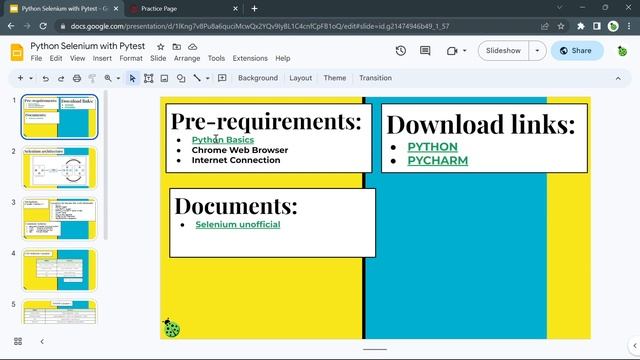This screenshot has width=640, height=360.
Task: Open the Google account avatar
Action: coord(622,51)
